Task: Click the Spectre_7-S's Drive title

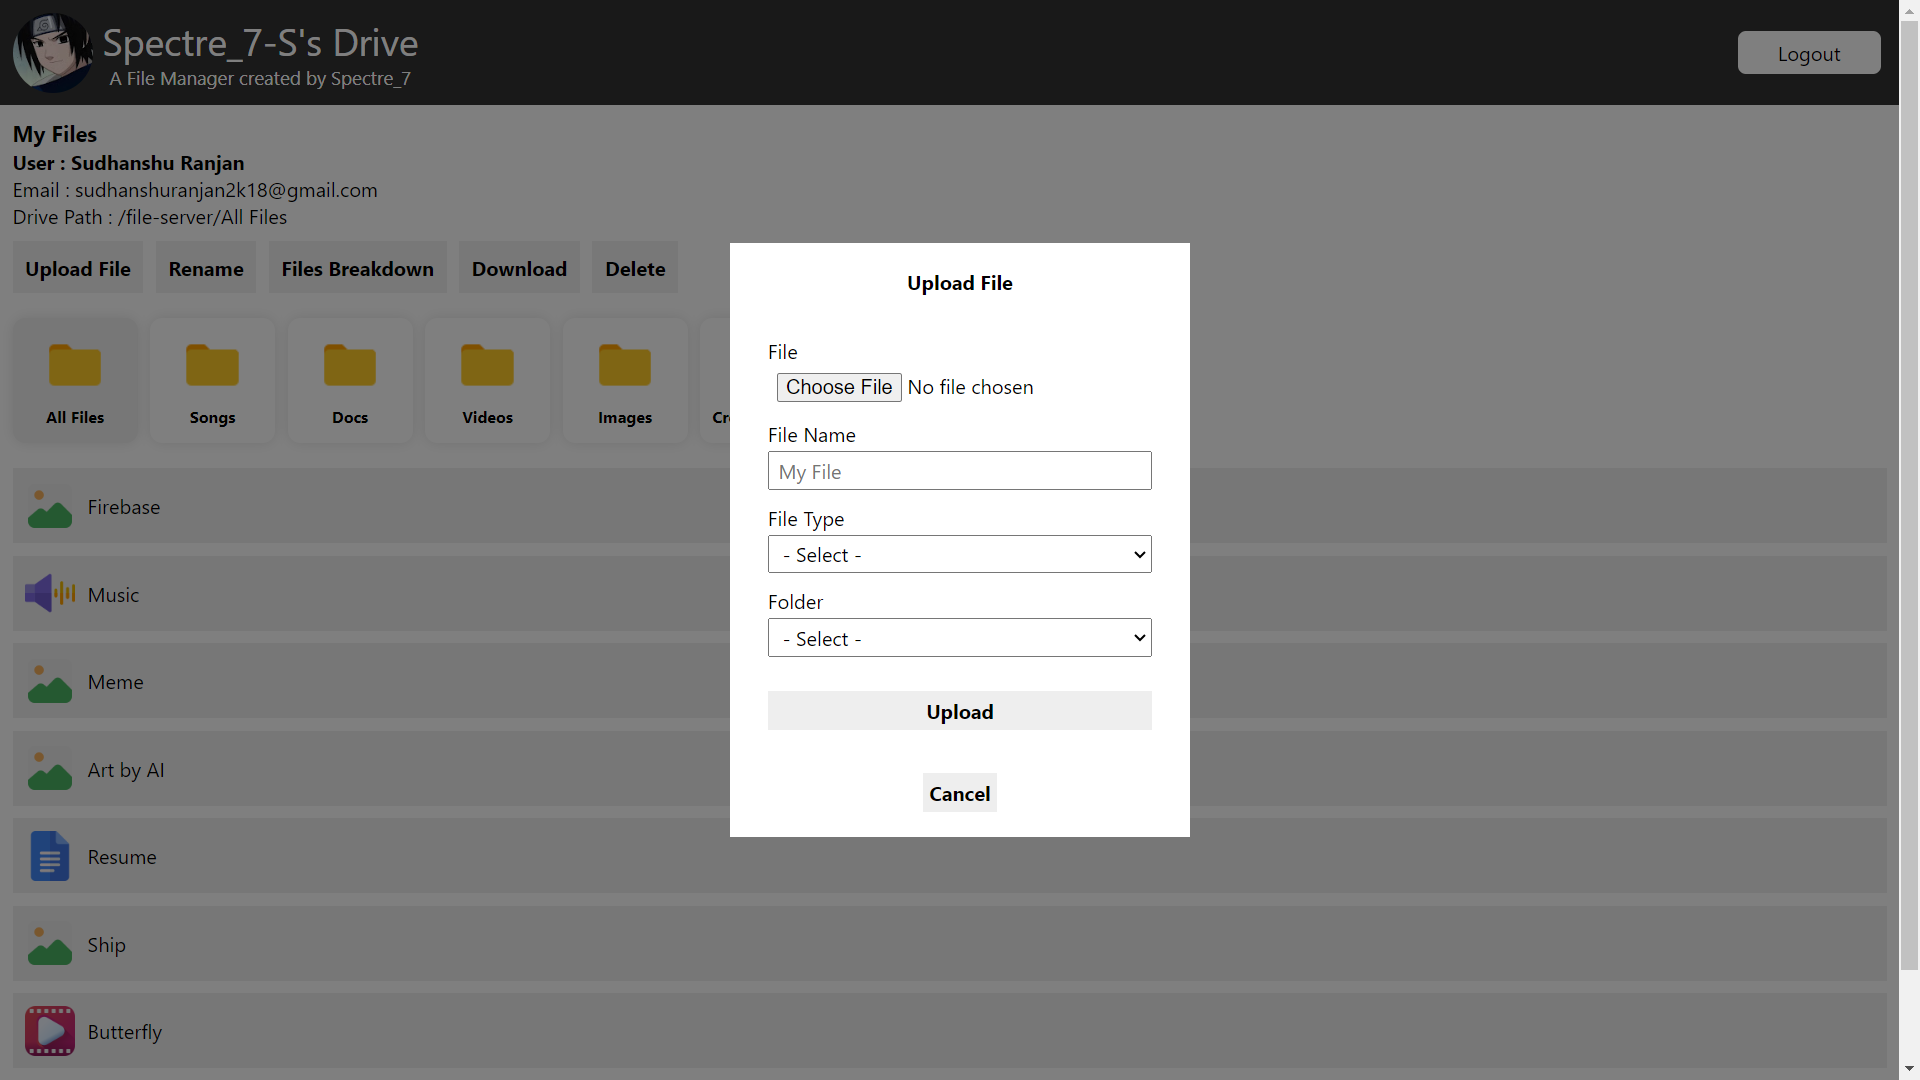Action: [260, 43]
